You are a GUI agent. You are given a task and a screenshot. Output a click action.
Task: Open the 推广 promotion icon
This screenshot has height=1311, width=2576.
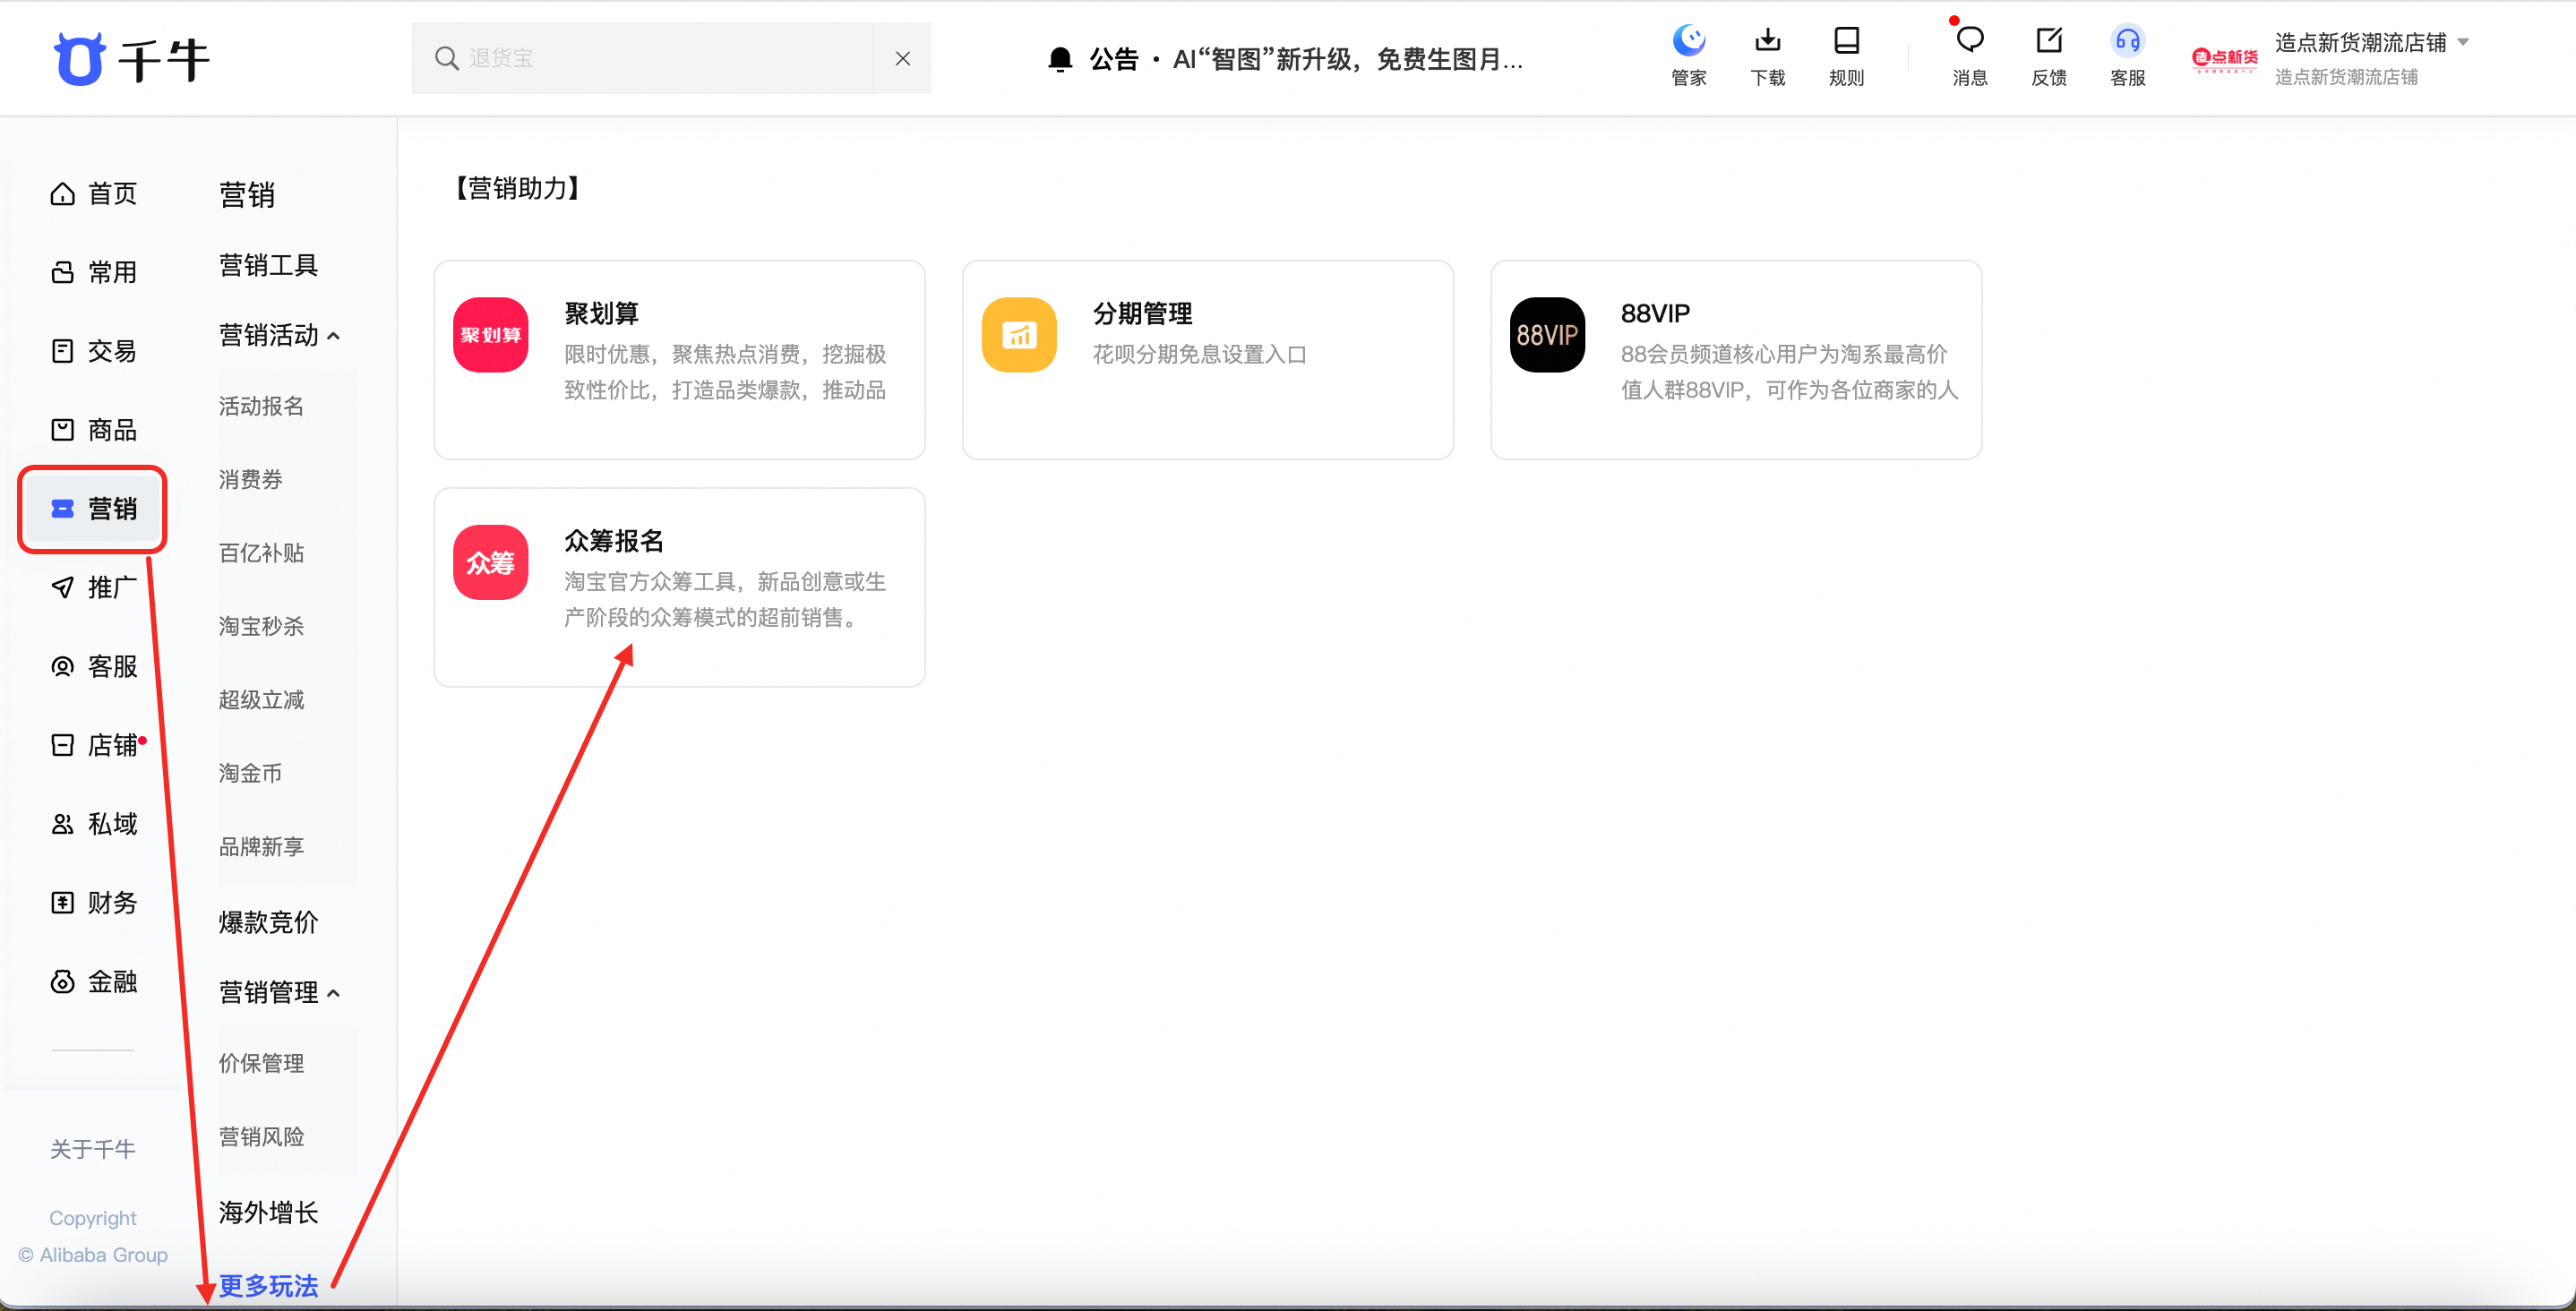62,588
